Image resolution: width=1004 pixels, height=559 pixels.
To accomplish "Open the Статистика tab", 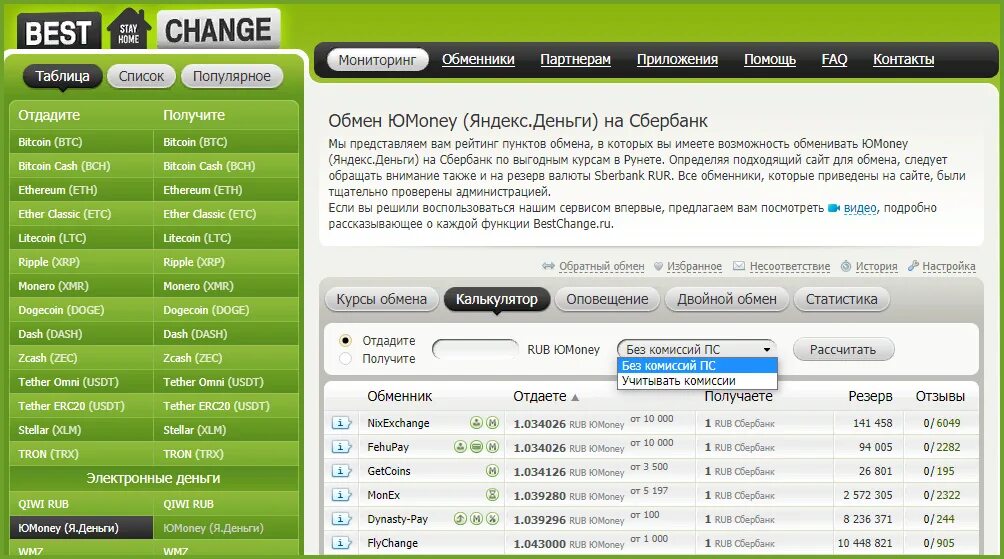I will (x=841, y=299).
